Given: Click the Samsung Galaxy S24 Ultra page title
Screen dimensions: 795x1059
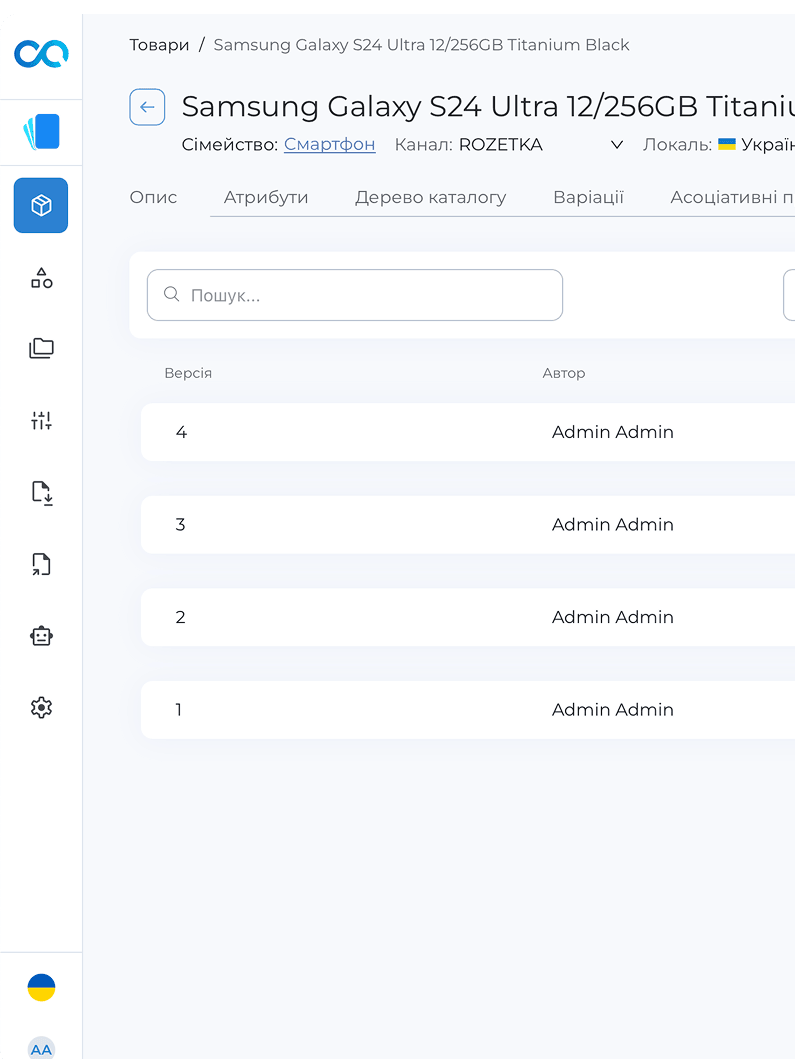Looking at the screenshot, I should click(x=488, y=107).
